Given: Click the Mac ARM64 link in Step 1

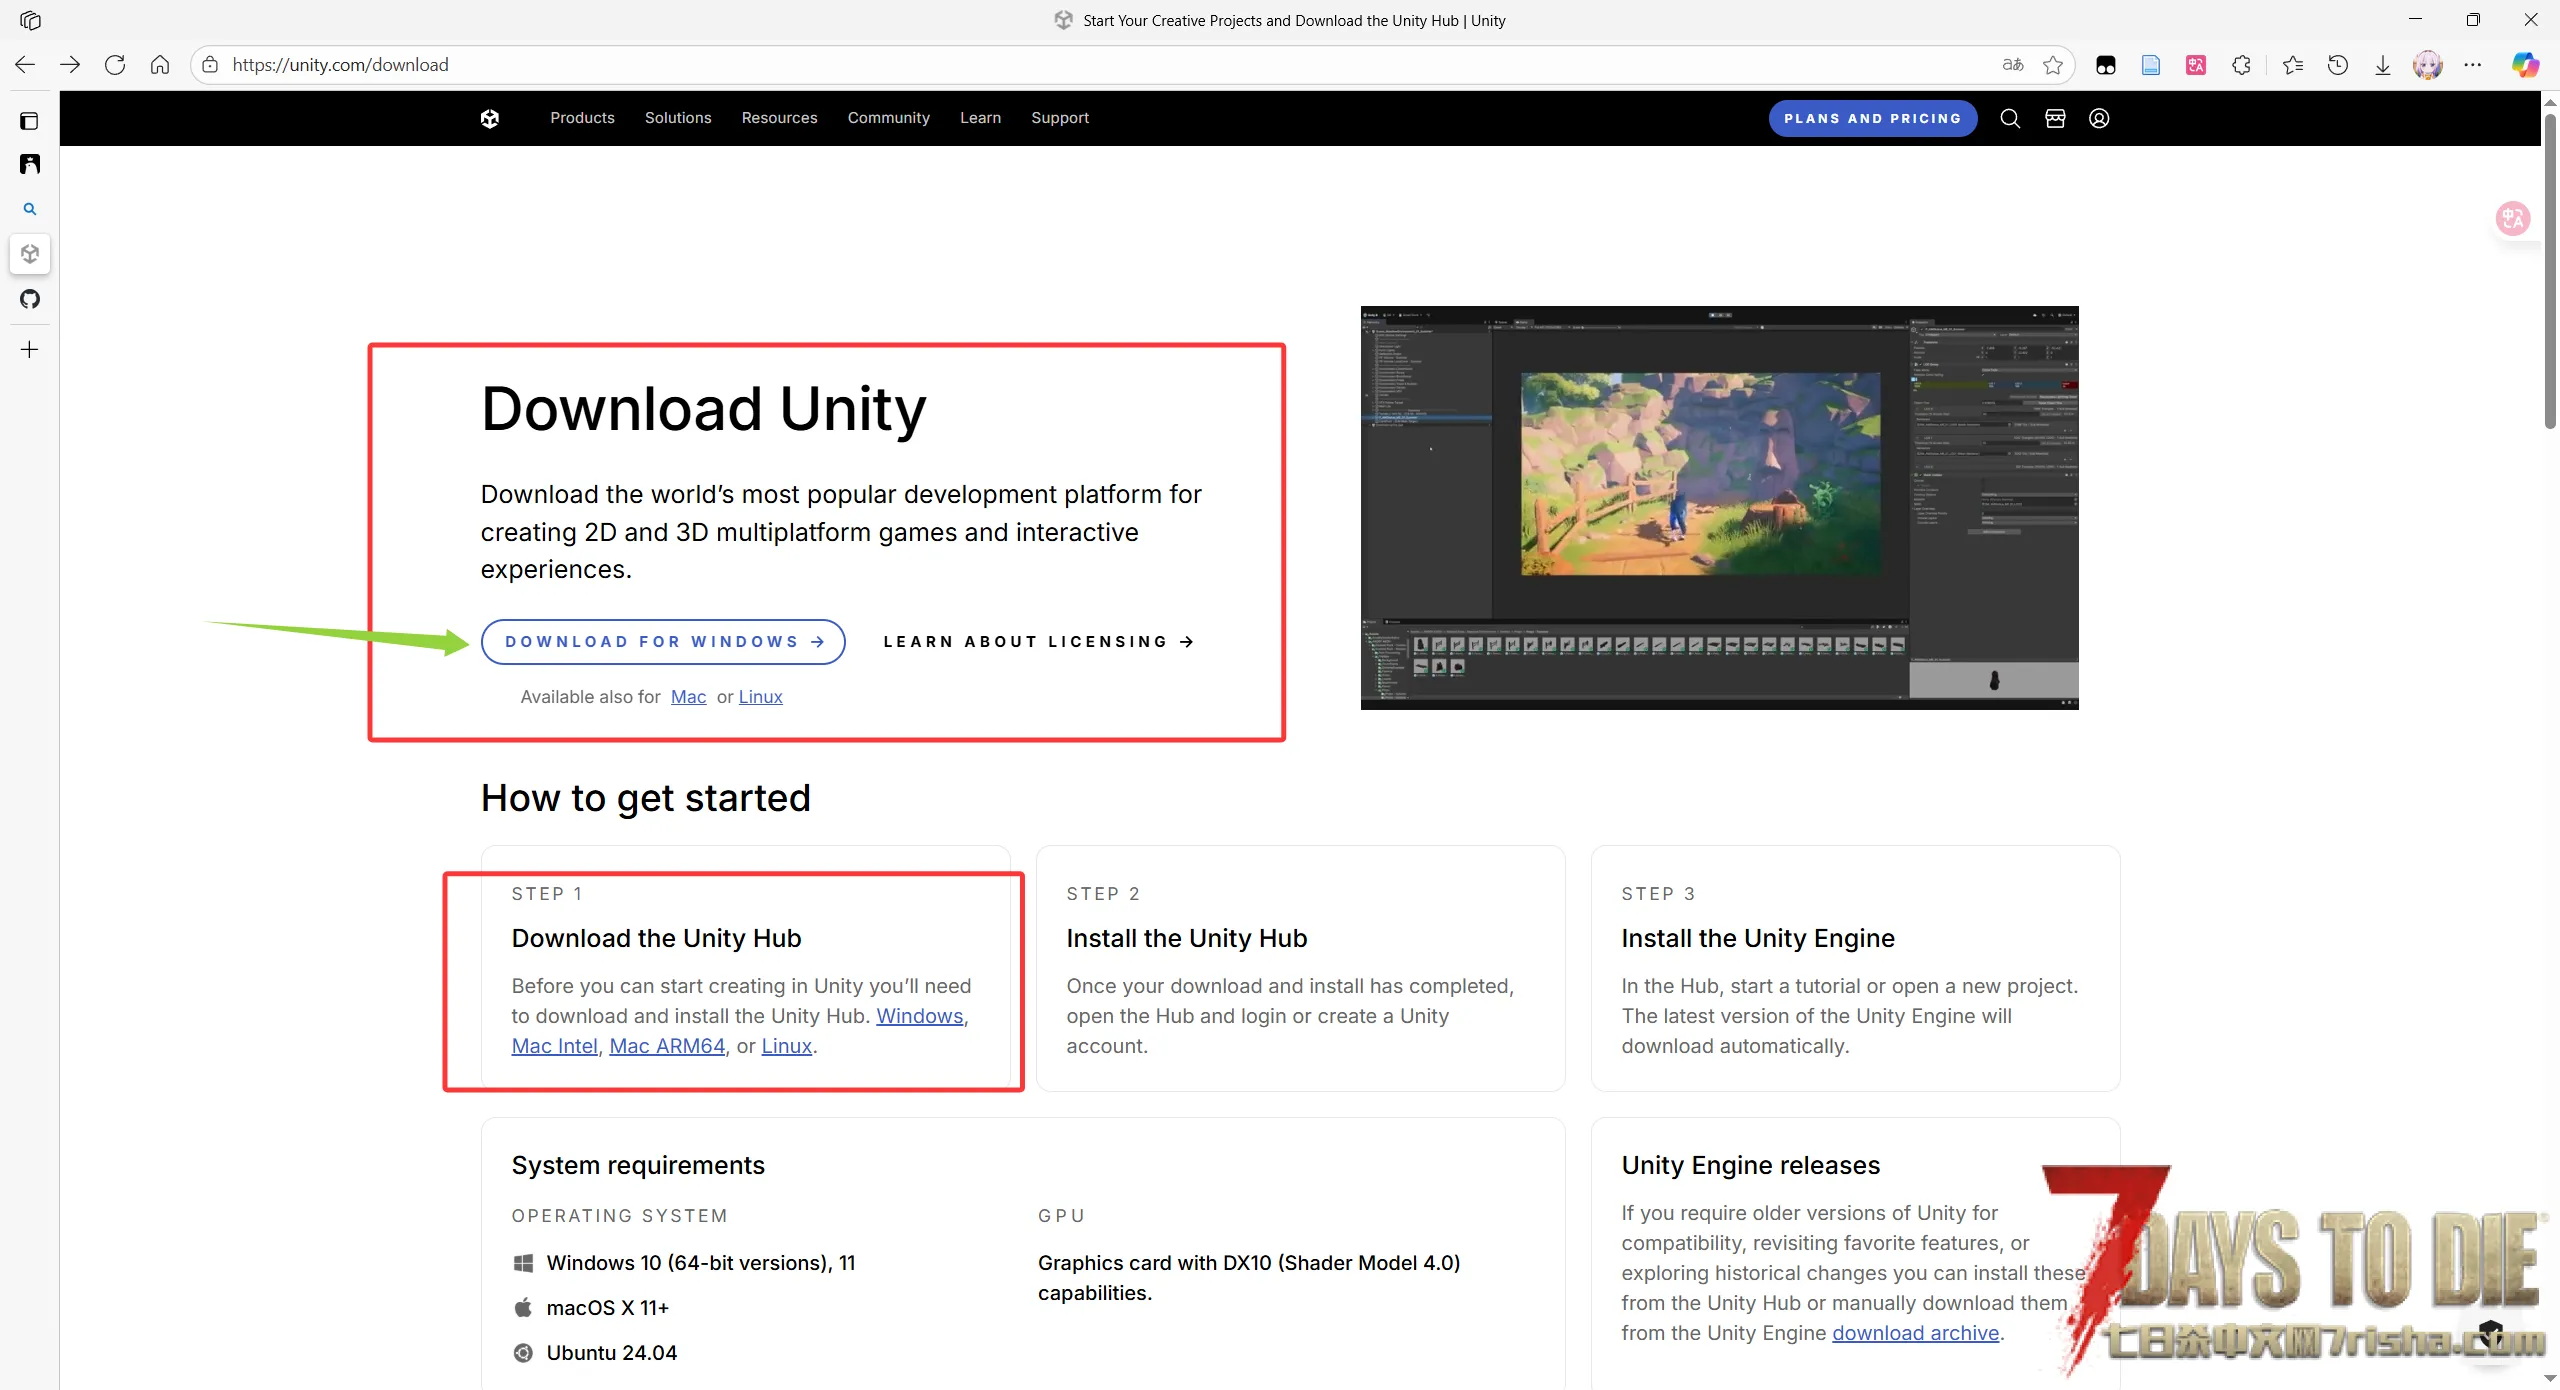Looking at the screenshot, I should [x=667, y=1046].
